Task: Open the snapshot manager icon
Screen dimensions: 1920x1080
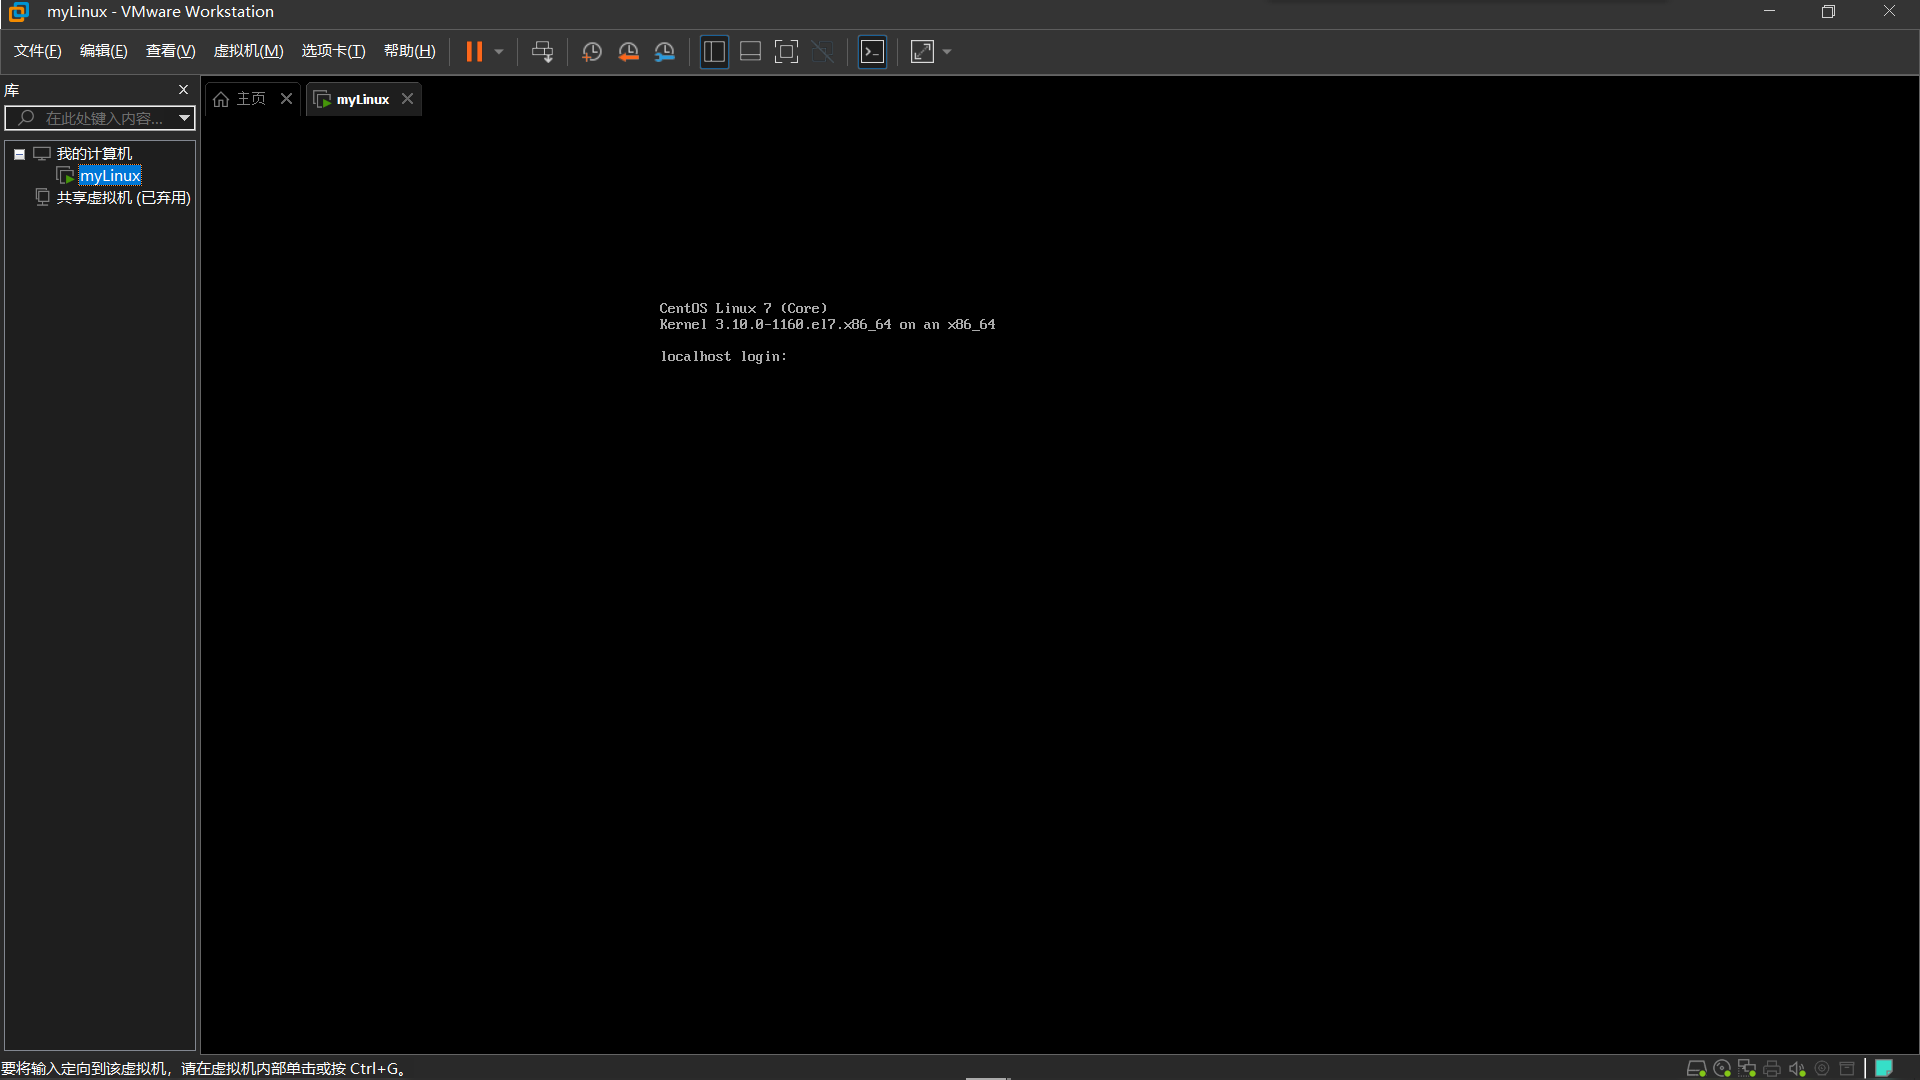Action: pyautogui.click(x=665, y=52)
